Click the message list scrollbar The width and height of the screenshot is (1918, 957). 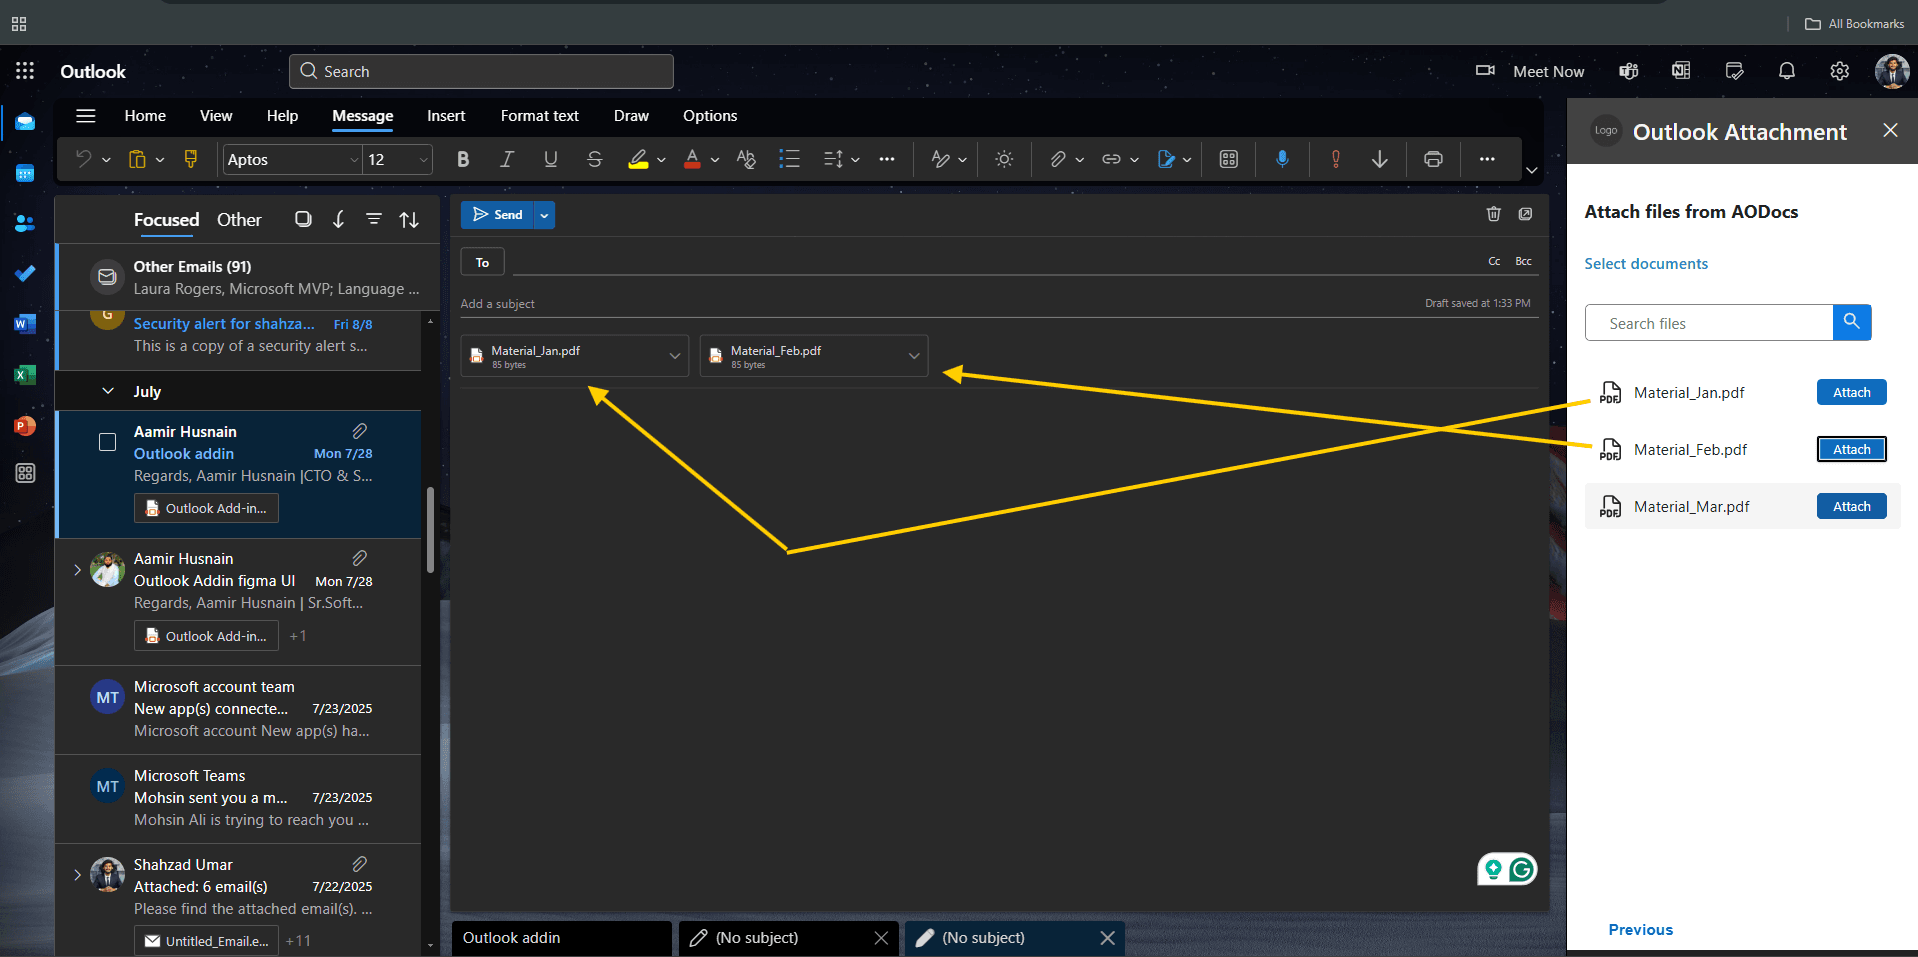(430, 530)
